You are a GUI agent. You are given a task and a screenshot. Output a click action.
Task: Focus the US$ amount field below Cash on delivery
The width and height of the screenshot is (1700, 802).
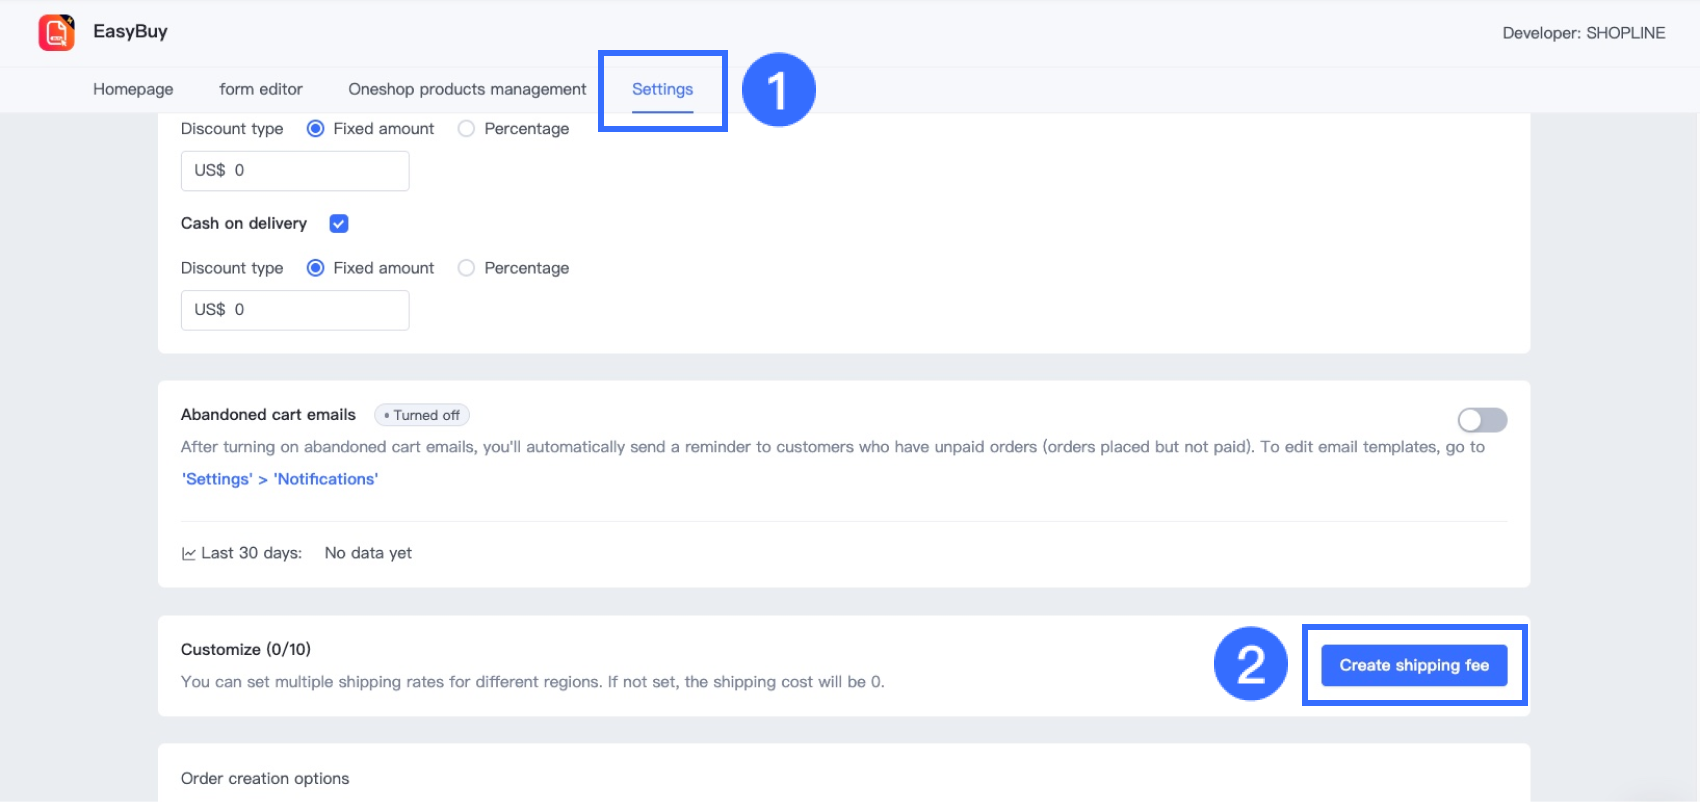295,310
